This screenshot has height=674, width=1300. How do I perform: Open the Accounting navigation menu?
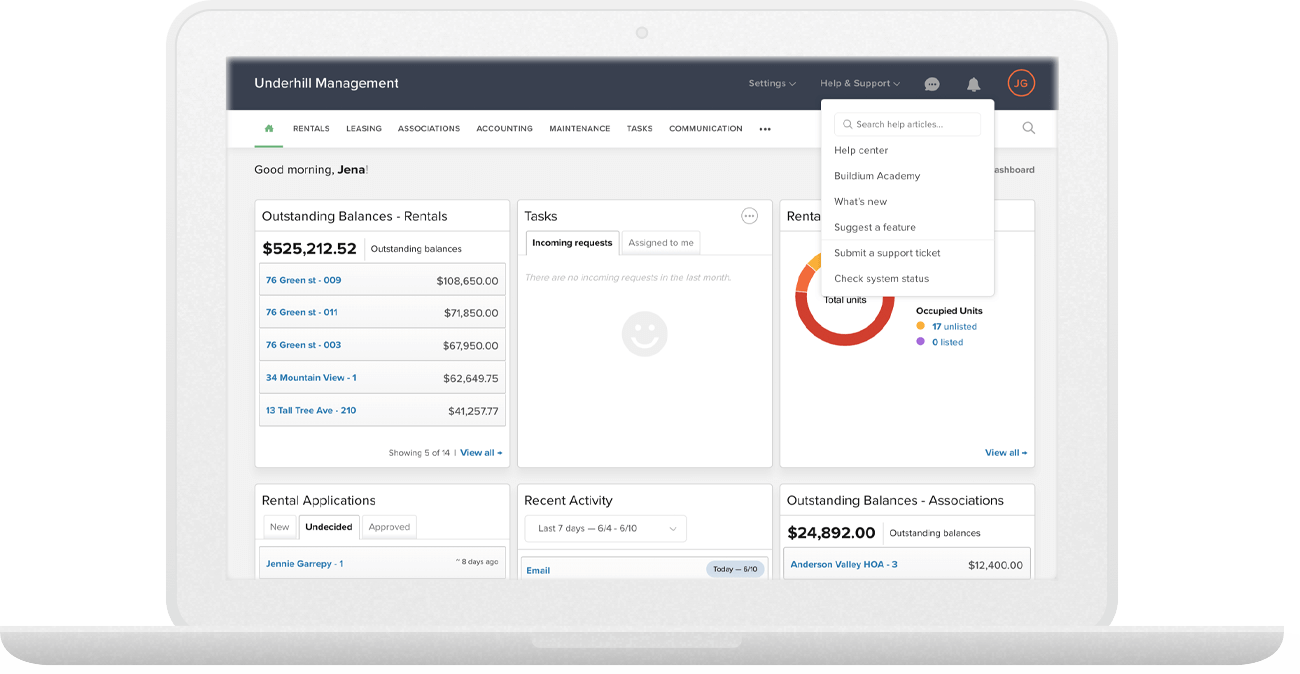504,129
